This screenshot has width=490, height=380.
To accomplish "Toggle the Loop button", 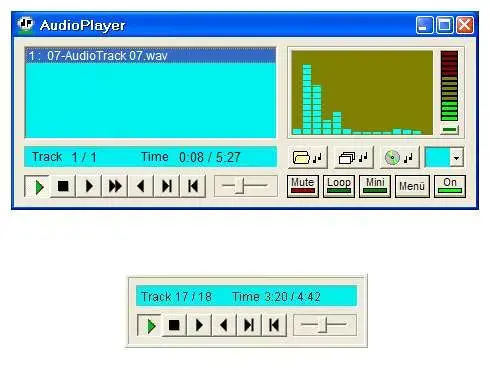I will pos(339,186).
